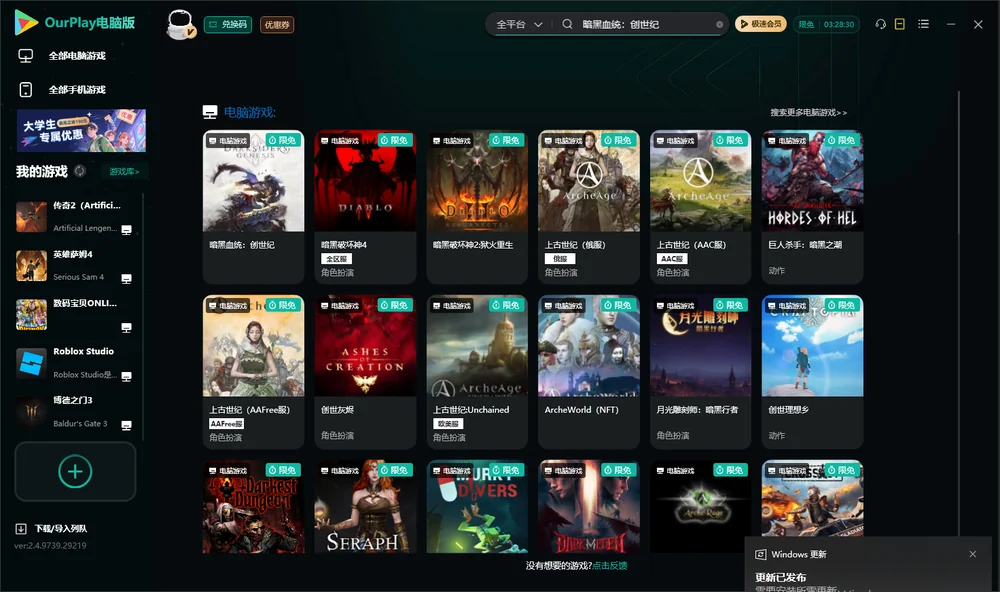Open 博德之门3 in my games list
The width and height of the screenshot is (1000, 592).
point(75,412)
